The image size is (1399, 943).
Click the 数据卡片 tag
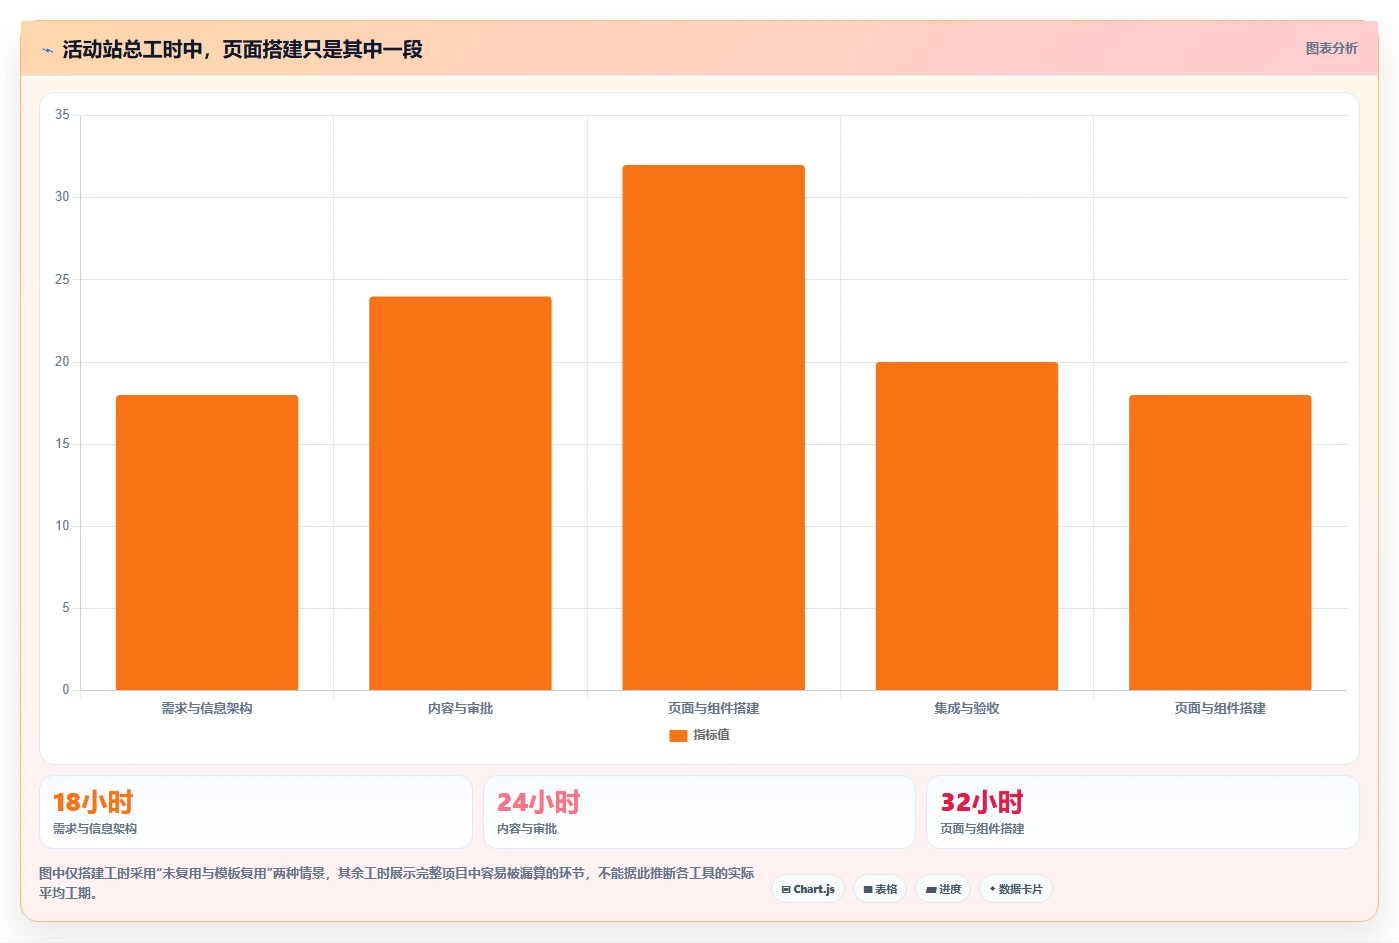(1016, 889)
